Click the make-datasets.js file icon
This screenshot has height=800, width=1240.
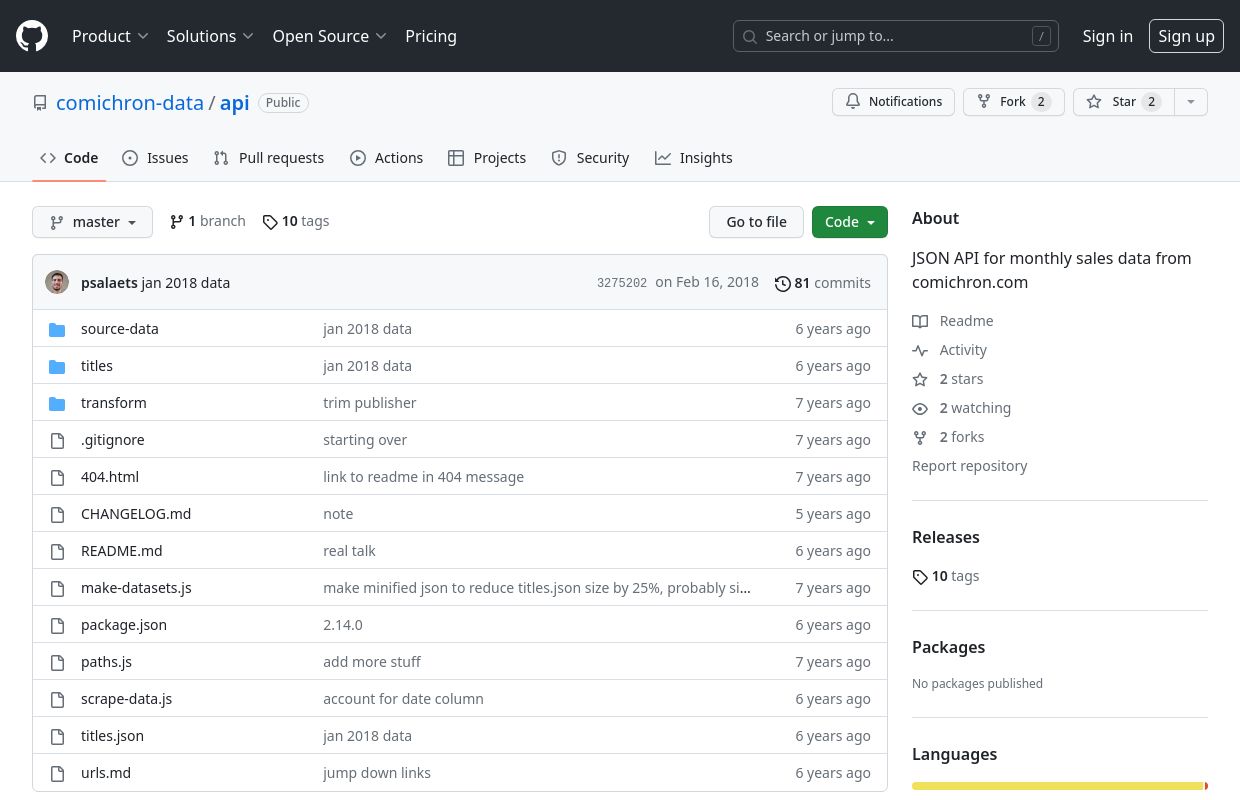click(57, 588)
